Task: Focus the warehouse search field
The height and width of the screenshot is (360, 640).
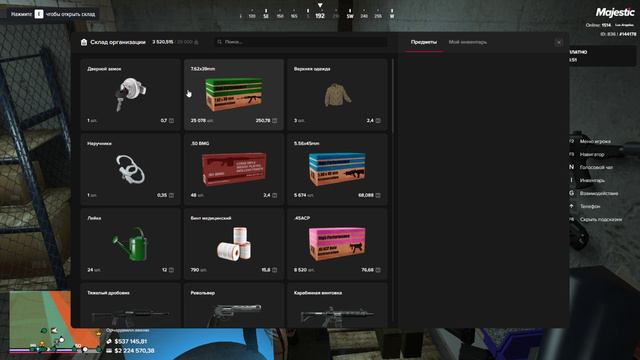Action: coord(301,42)
